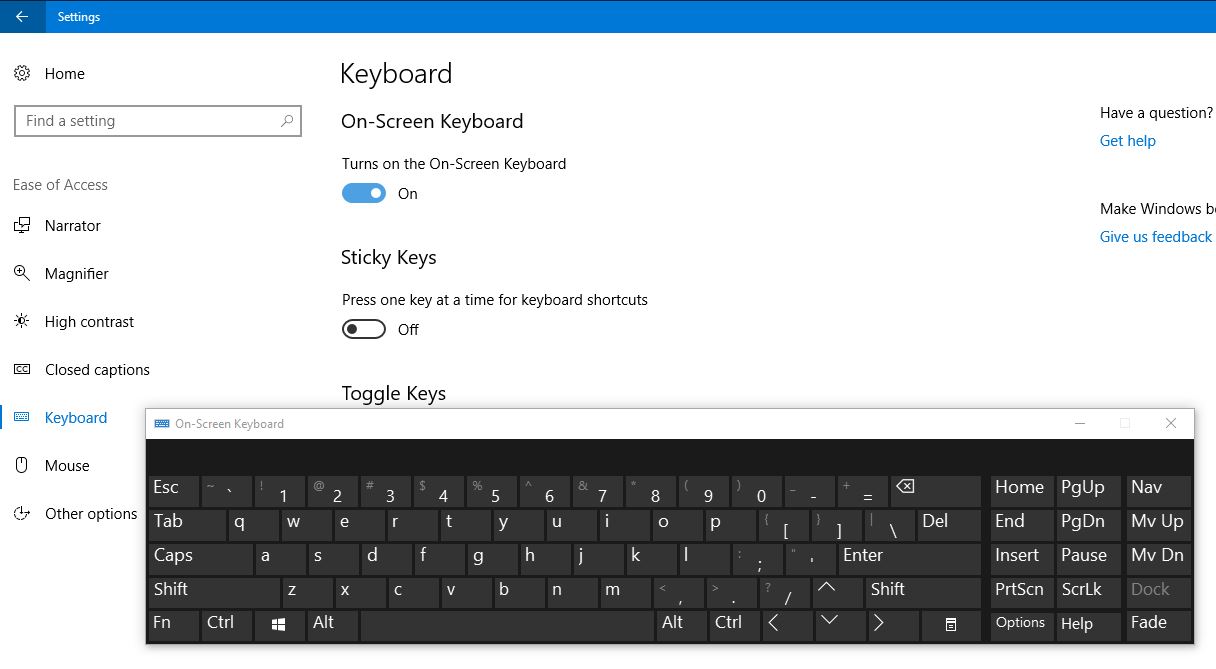Open the Narrator settings page
The image size is (1216, 669).
pos(72,226)
